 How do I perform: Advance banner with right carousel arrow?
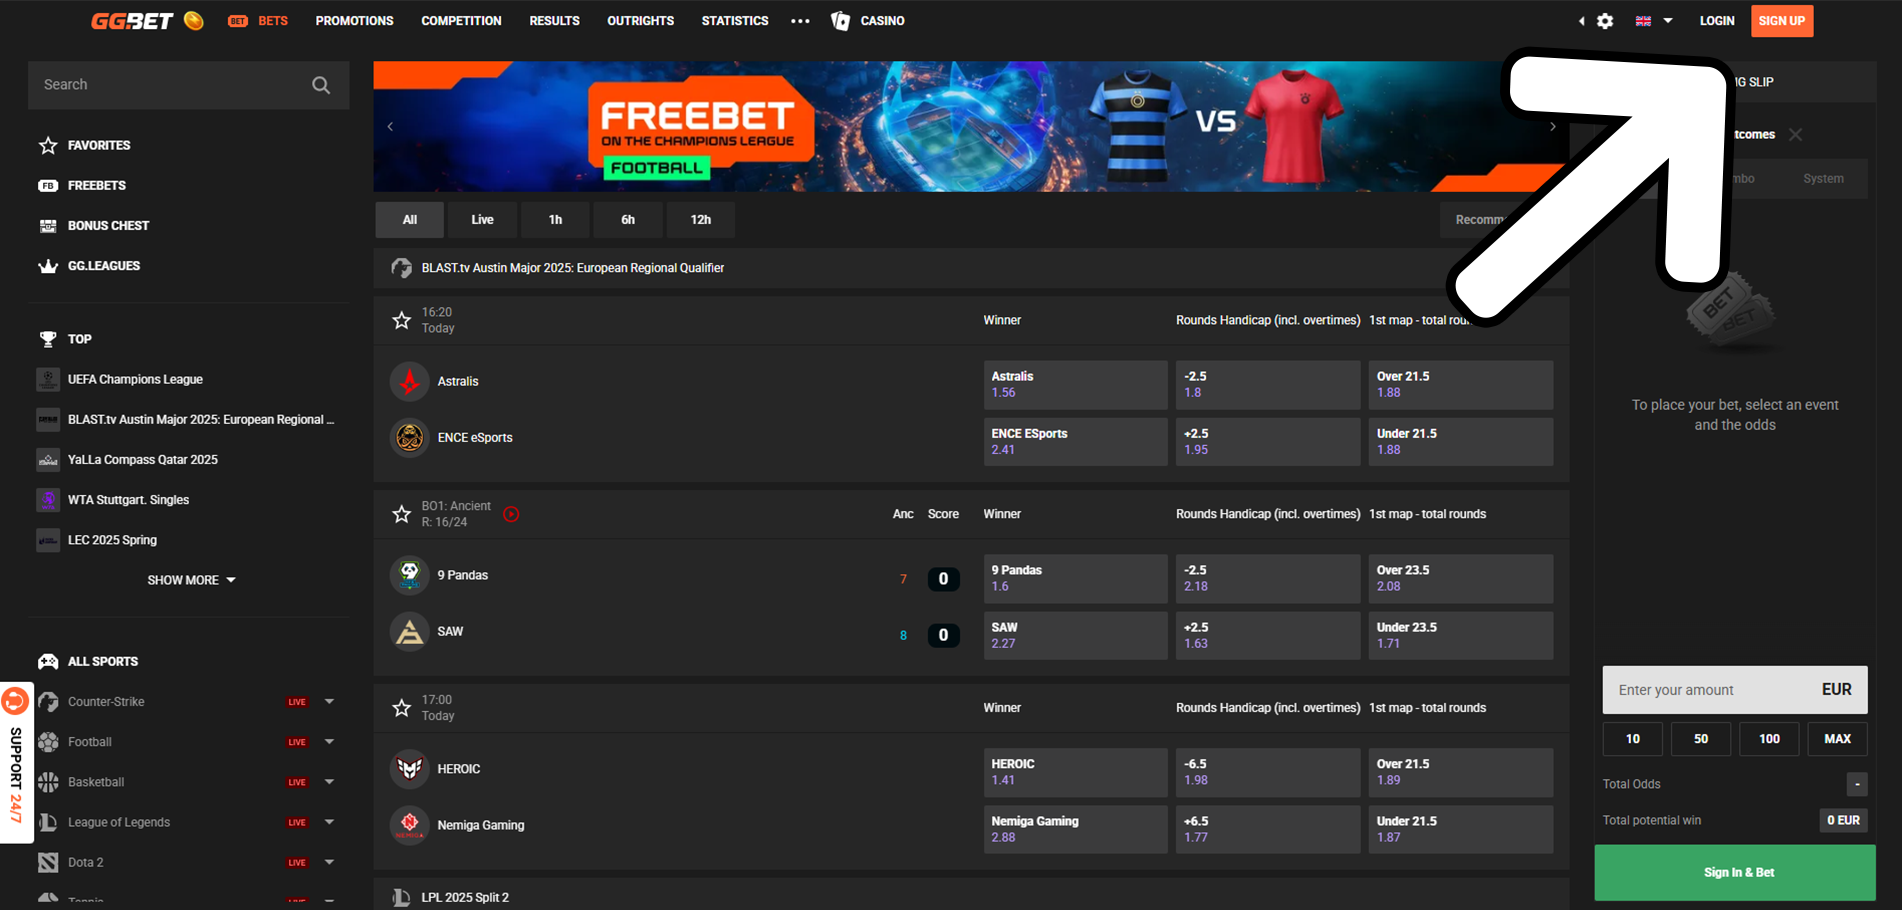pos(1552,127)
